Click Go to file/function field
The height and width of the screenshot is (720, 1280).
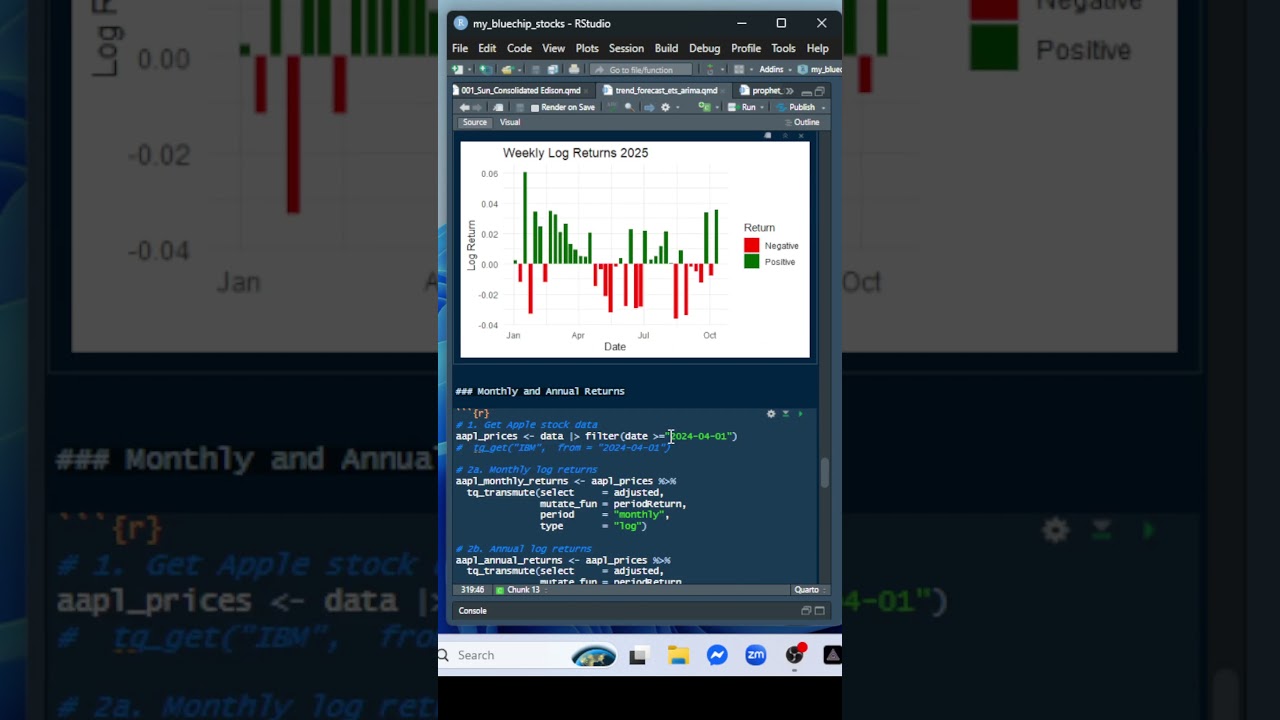click(640, 70)
